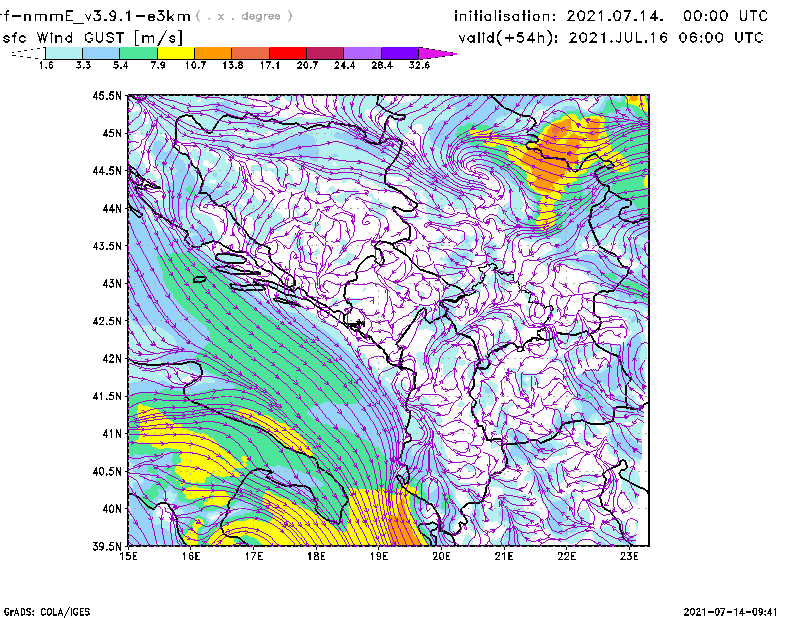Click the 21E longitude label

504,556
